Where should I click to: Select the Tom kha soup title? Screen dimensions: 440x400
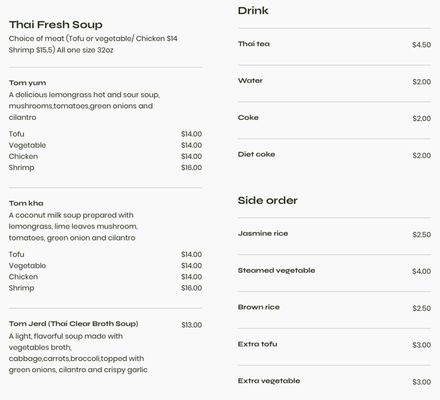[x=26, y=203]
